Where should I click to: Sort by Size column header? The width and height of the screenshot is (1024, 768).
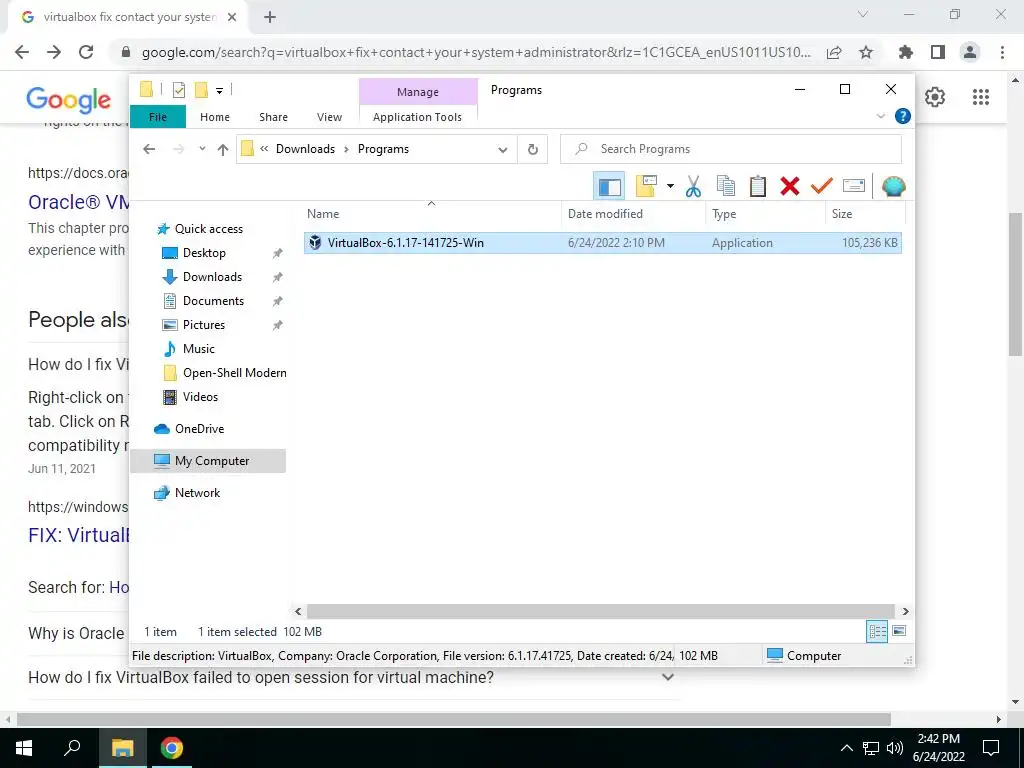842,214
